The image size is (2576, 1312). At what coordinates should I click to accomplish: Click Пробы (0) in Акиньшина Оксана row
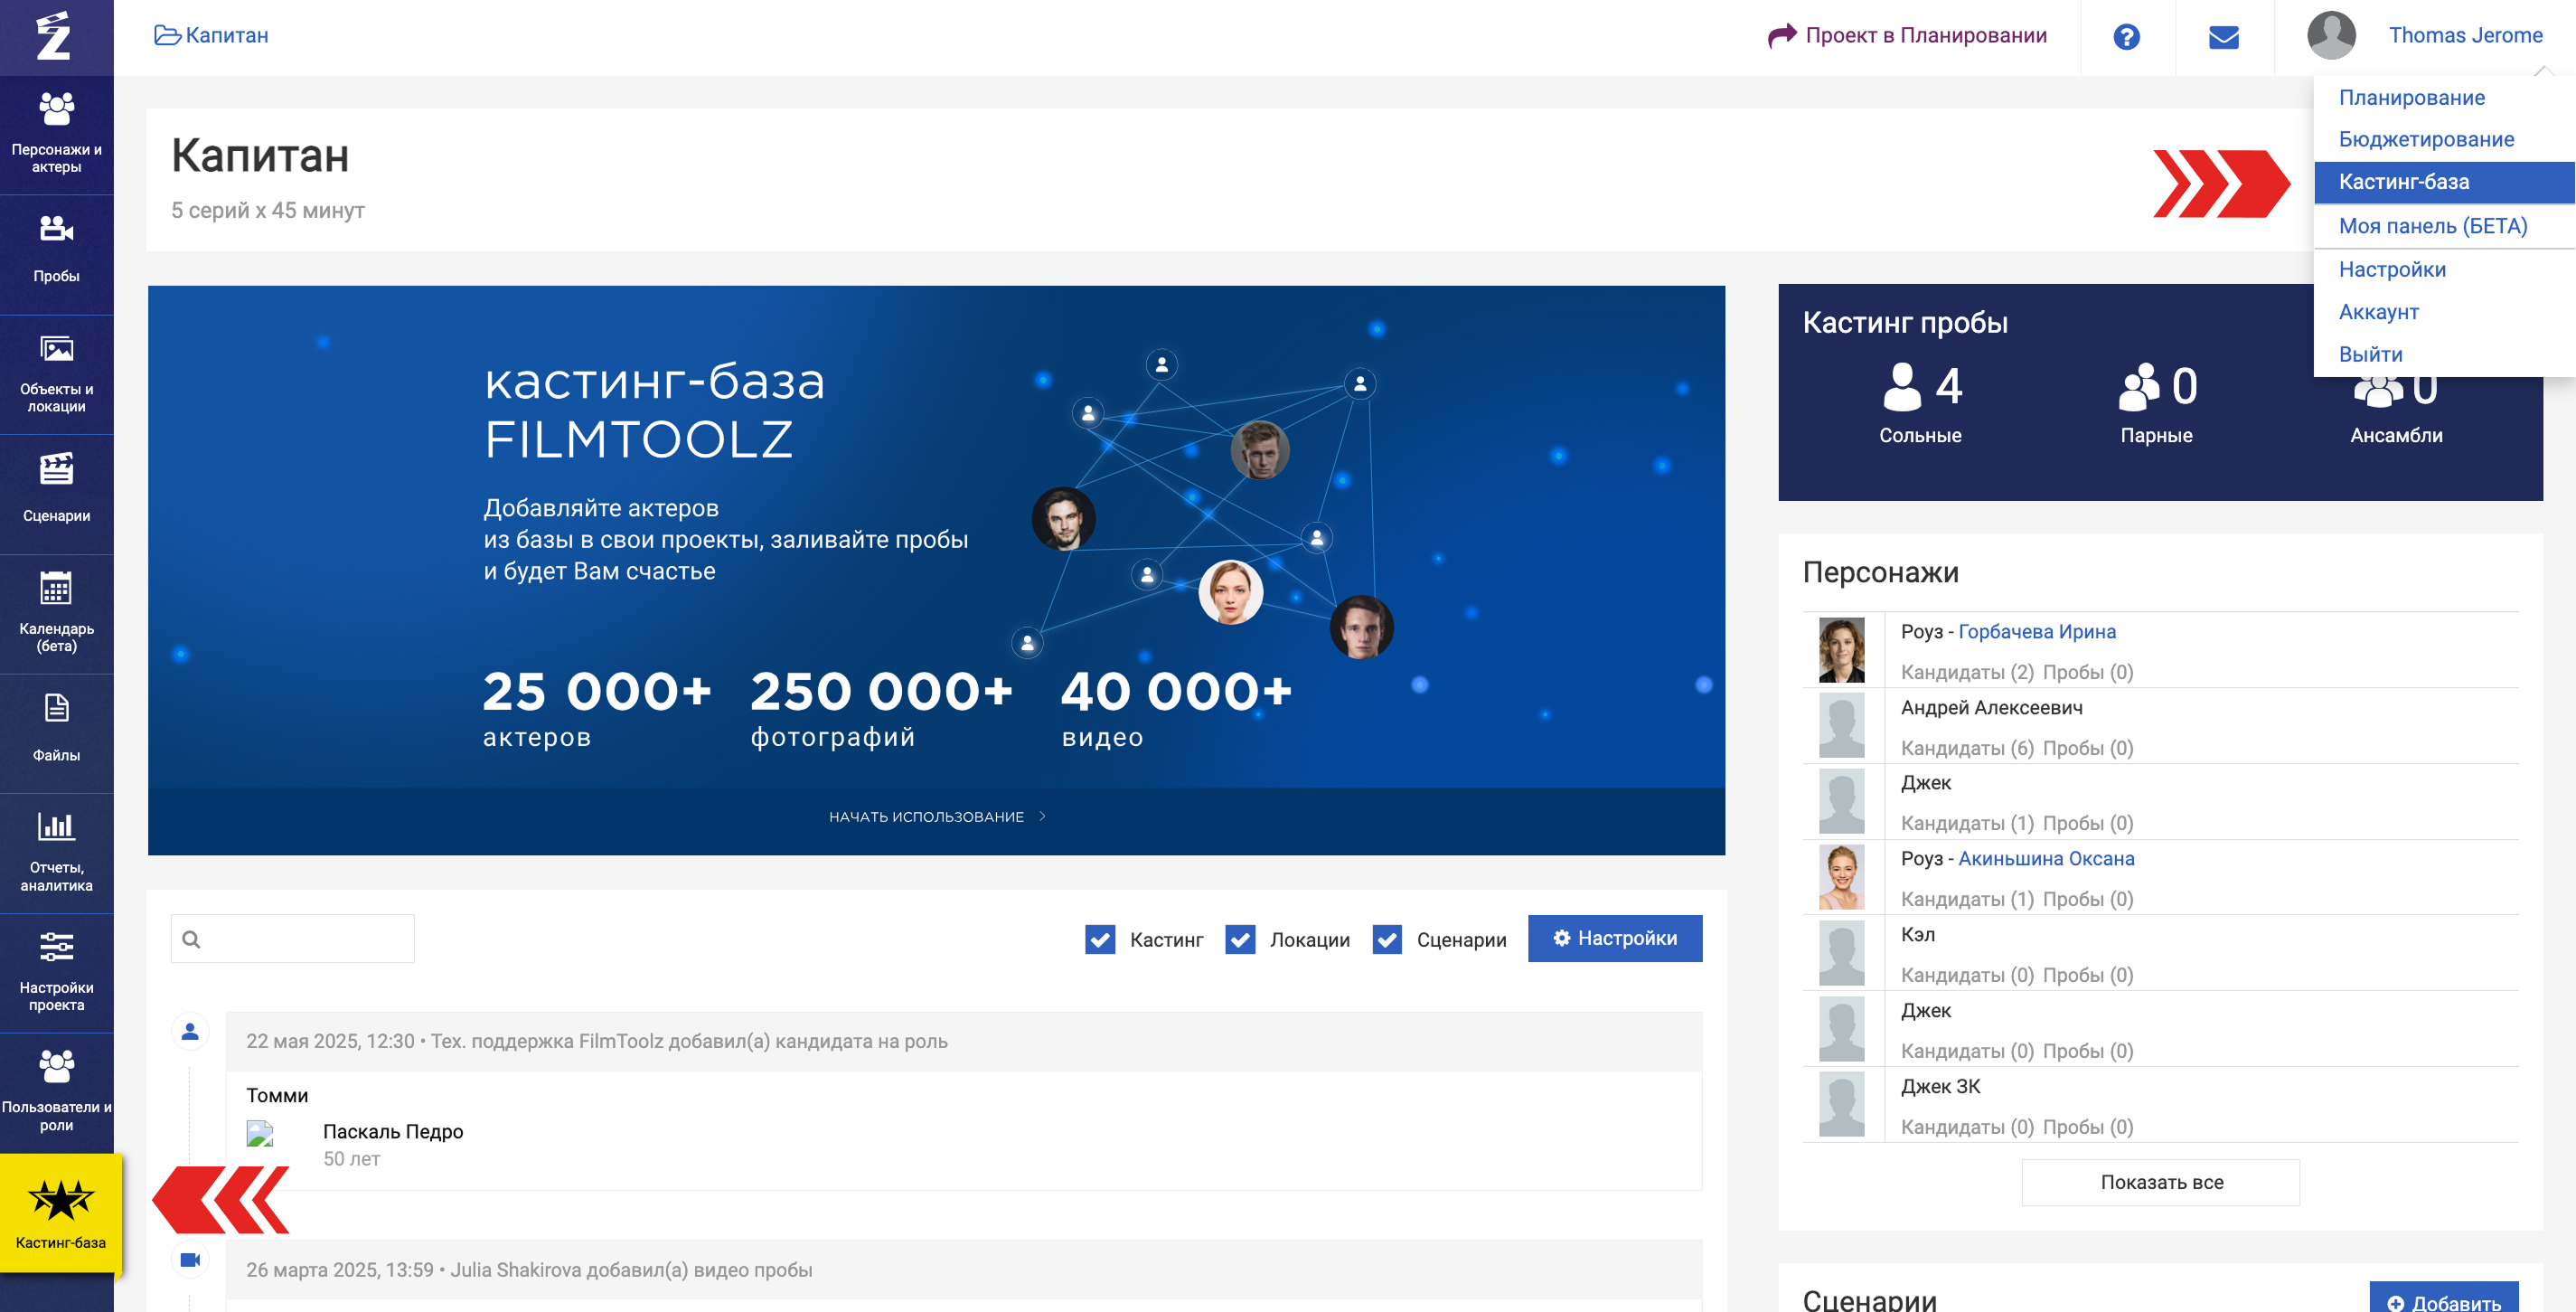(2087, 899)
